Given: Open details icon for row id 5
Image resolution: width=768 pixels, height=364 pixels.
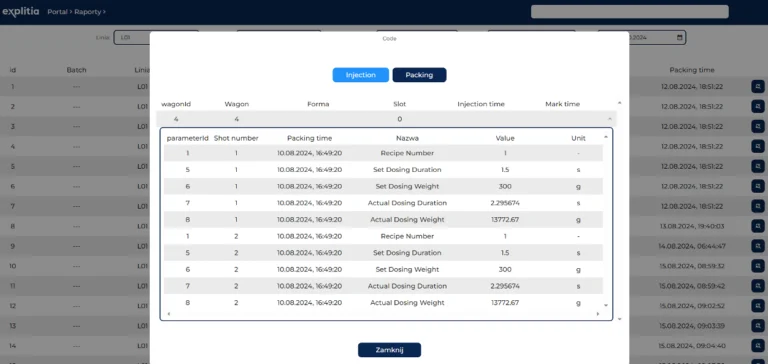Looking at the screenshot, I should coord(757,166).
